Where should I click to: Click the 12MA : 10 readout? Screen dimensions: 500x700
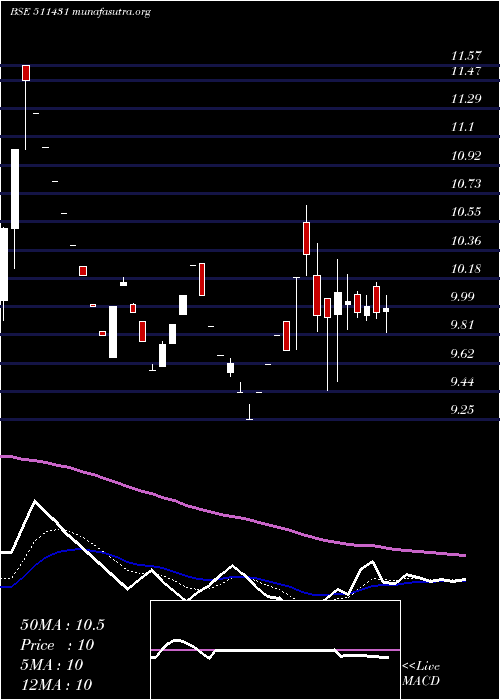pyautogui.click(x=56, y=685)
